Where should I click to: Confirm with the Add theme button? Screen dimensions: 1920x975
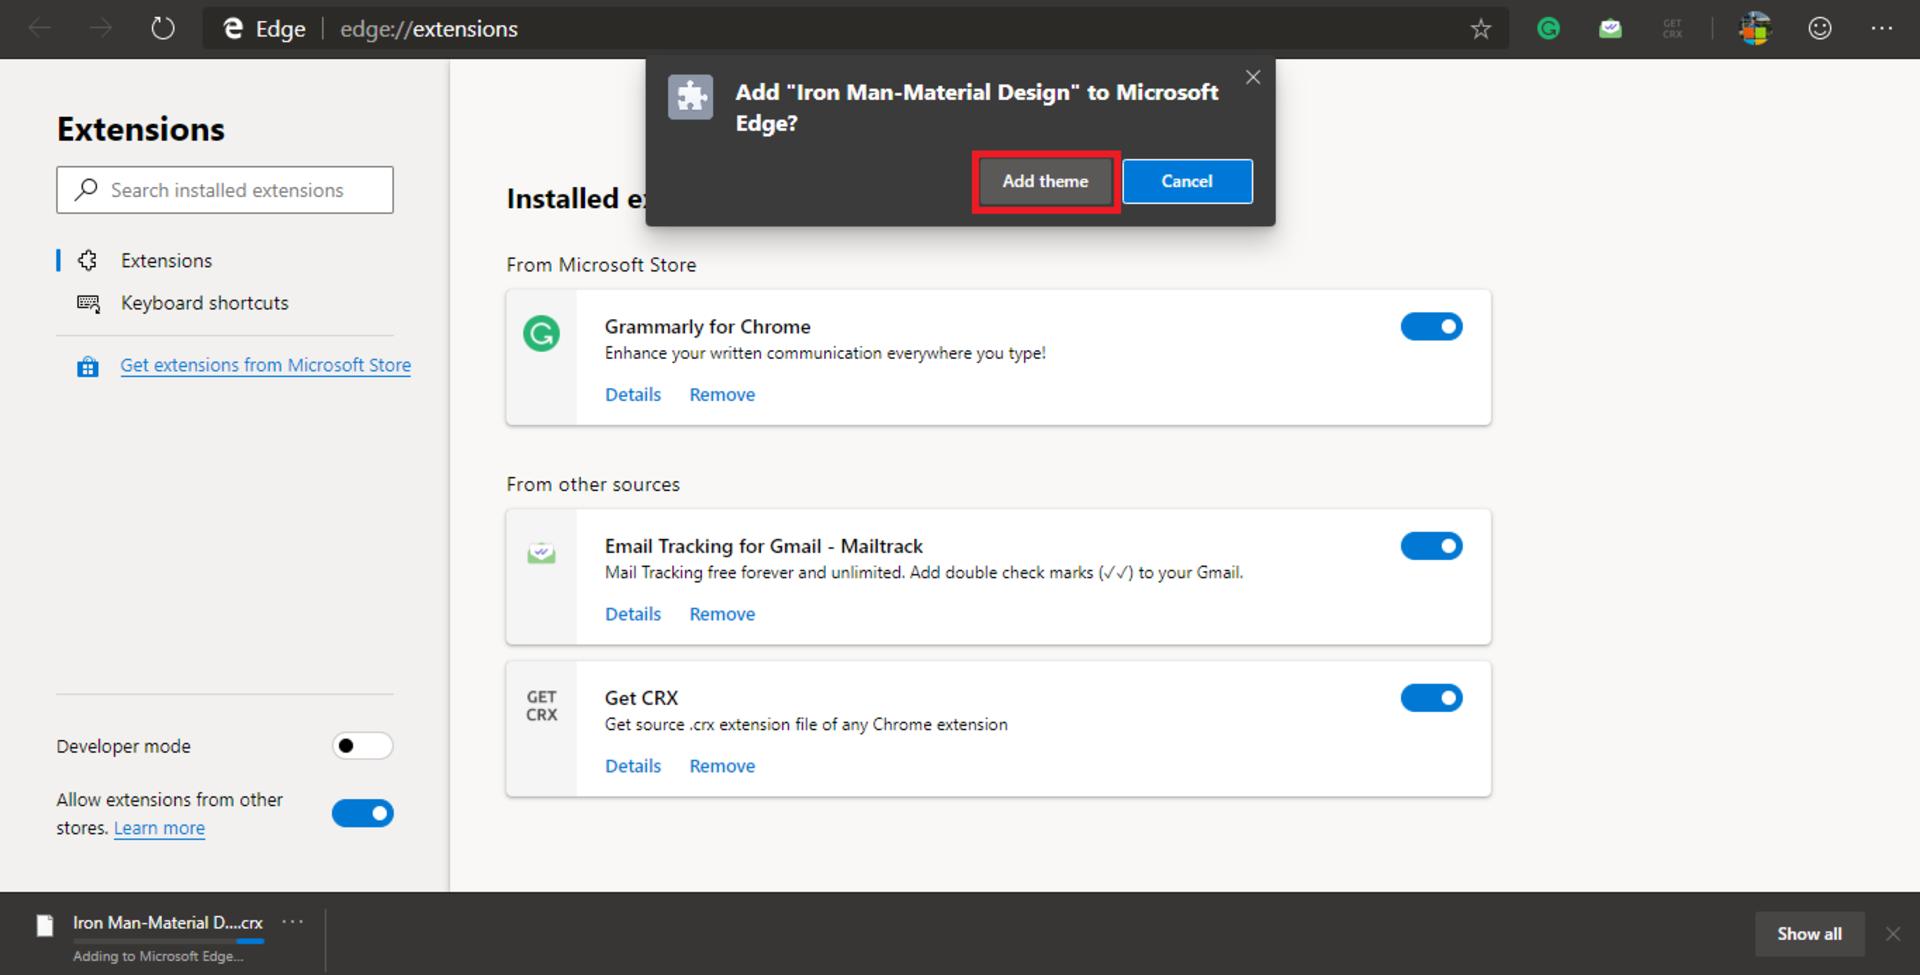1045,182
